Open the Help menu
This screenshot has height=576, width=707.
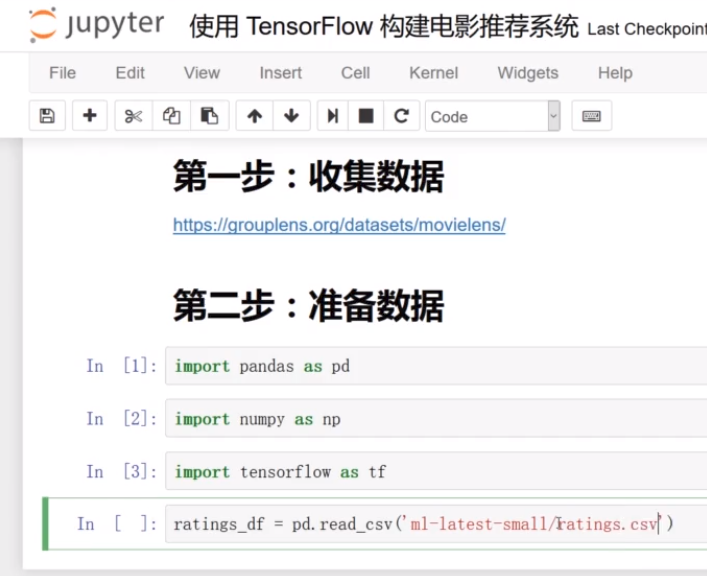tap(615, 73)
